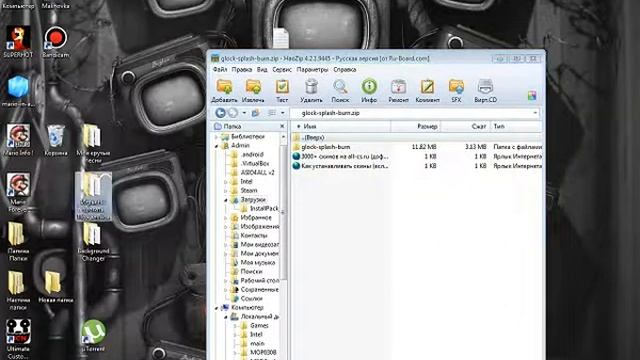Open SUPERHOT desktop shortcut

18,42
